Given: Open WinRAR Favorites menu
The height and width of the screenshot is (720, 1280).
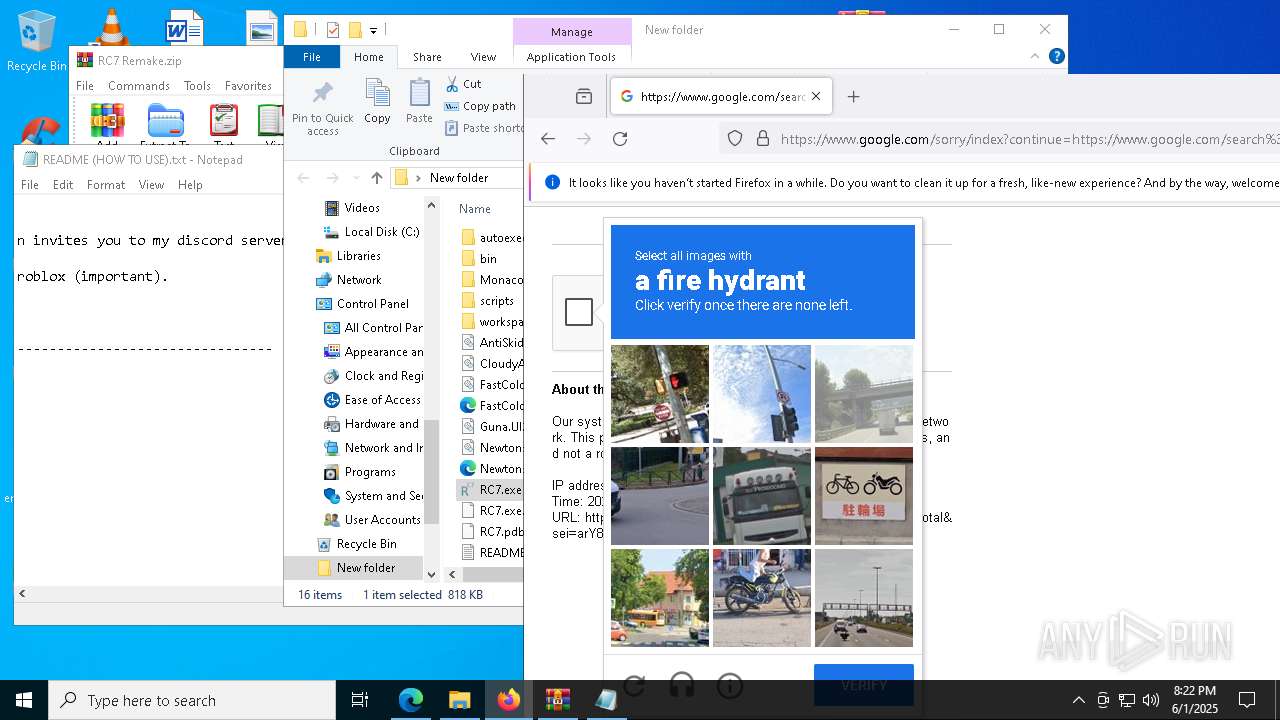Looking at the screenshot, I should pos(248,86).
